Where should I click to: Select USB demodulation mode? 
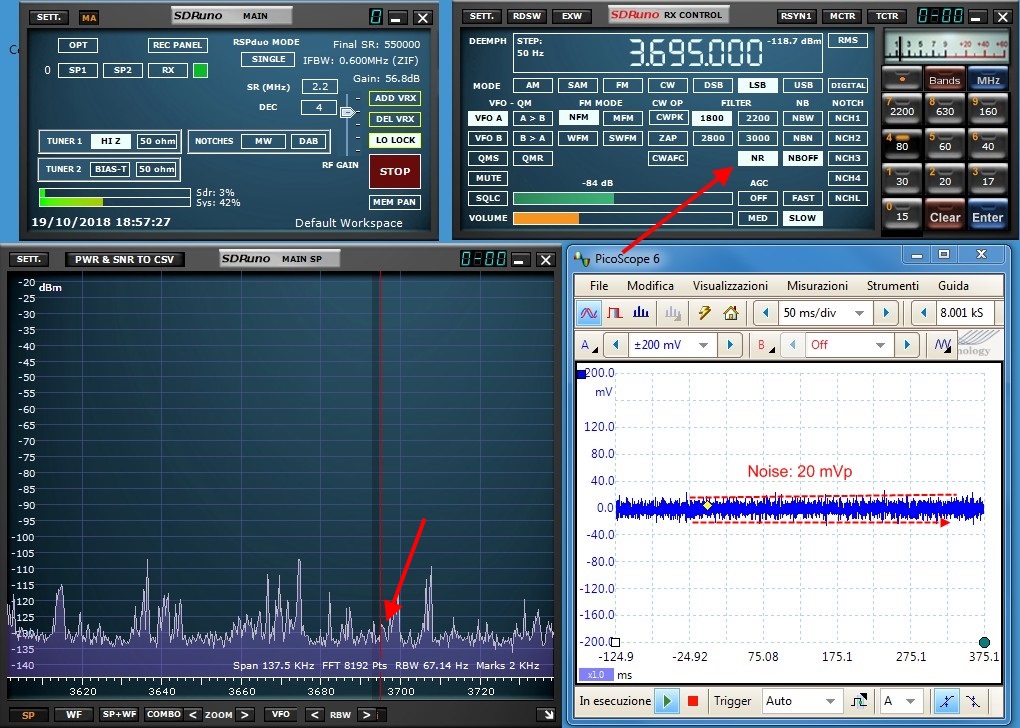click(x=803, y=85)
